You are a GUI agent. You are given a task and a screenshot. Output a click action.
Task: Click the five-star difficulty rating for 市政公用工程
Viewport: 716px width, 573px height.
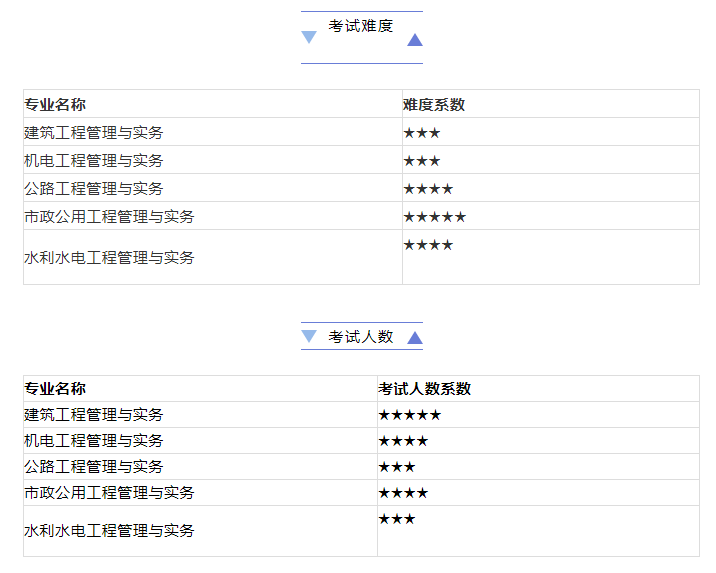(x=435, y=216)
